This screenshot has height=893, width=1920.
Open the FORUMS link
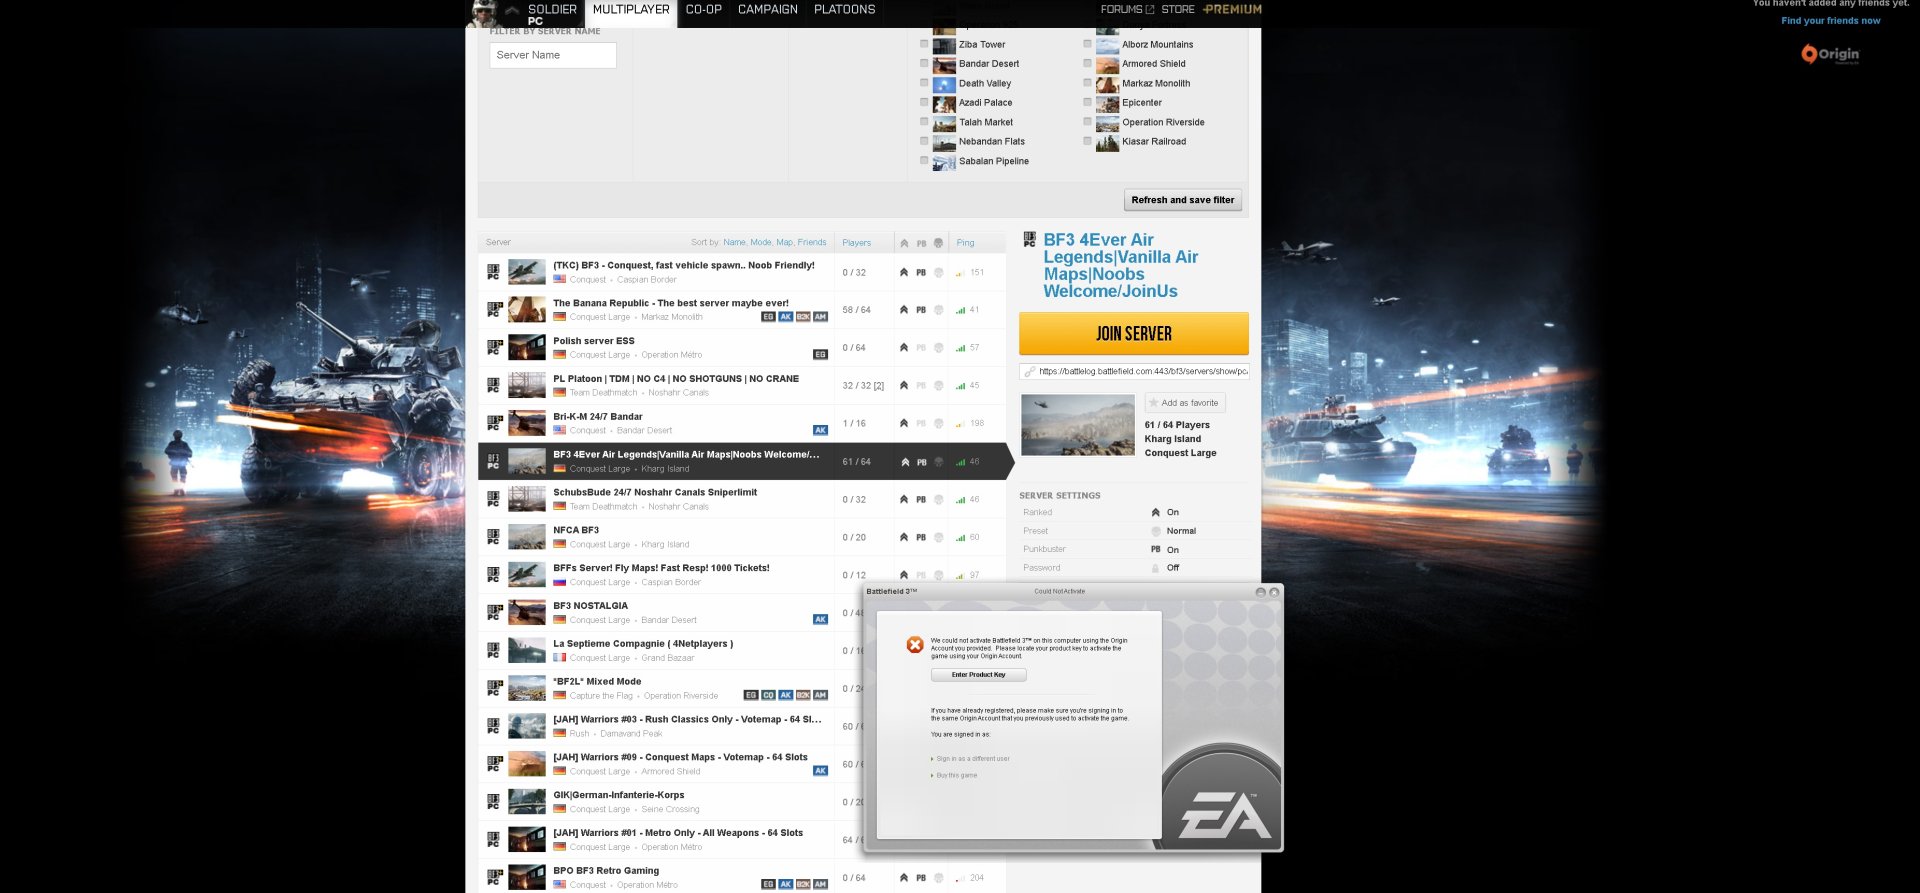tap(1127, 10)
